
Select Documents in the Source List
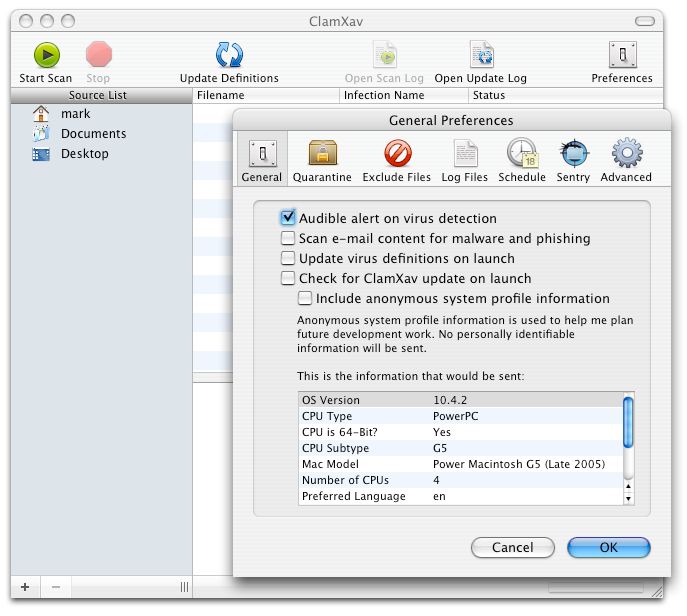93,134
